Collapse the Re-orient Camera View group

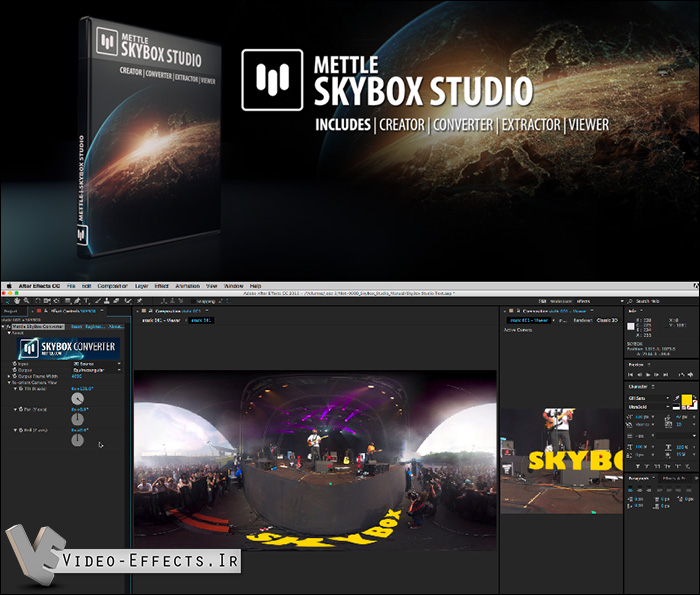(9, 383)
